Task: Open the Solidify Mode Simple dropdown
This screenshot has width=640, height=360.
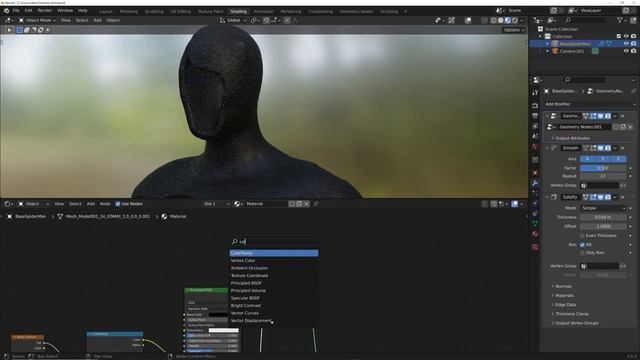Action: pos(603,208)
